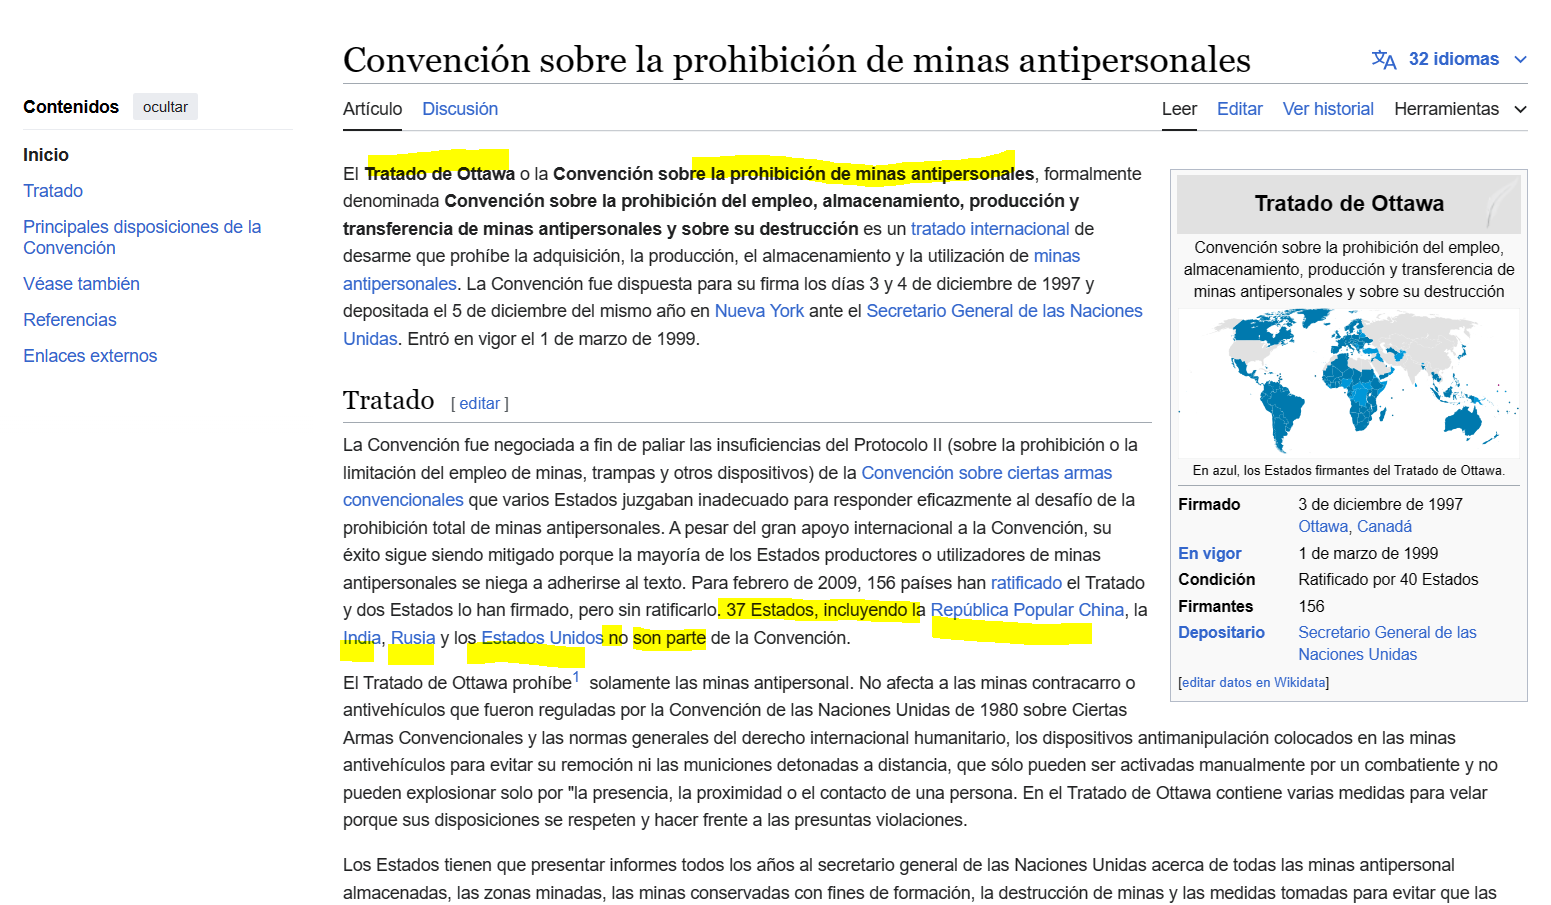This screenshot has height=905, width=1551.
Task: Edit the Tratado section via editar link
Action: pos(479,404)
